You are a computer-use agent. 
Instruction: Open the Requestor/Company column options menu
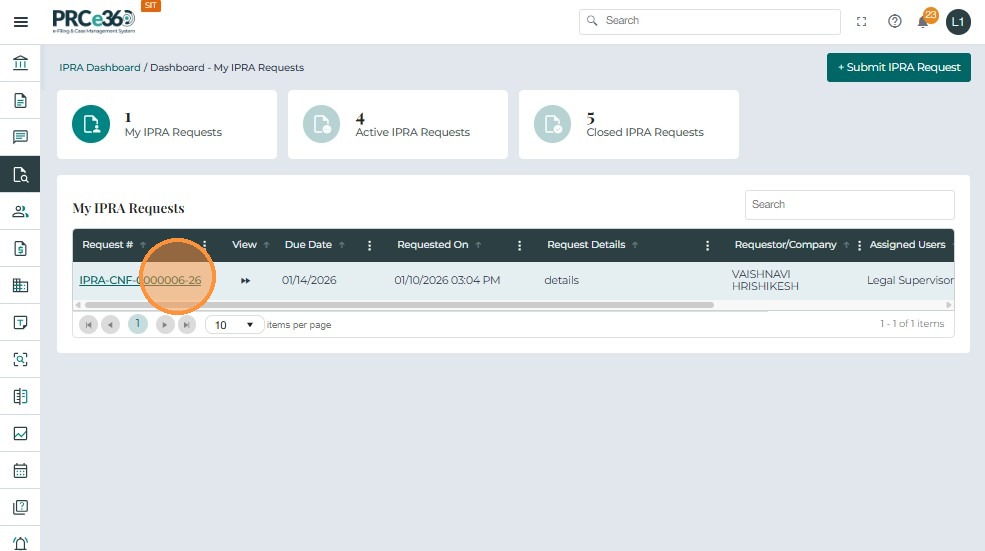859,245
